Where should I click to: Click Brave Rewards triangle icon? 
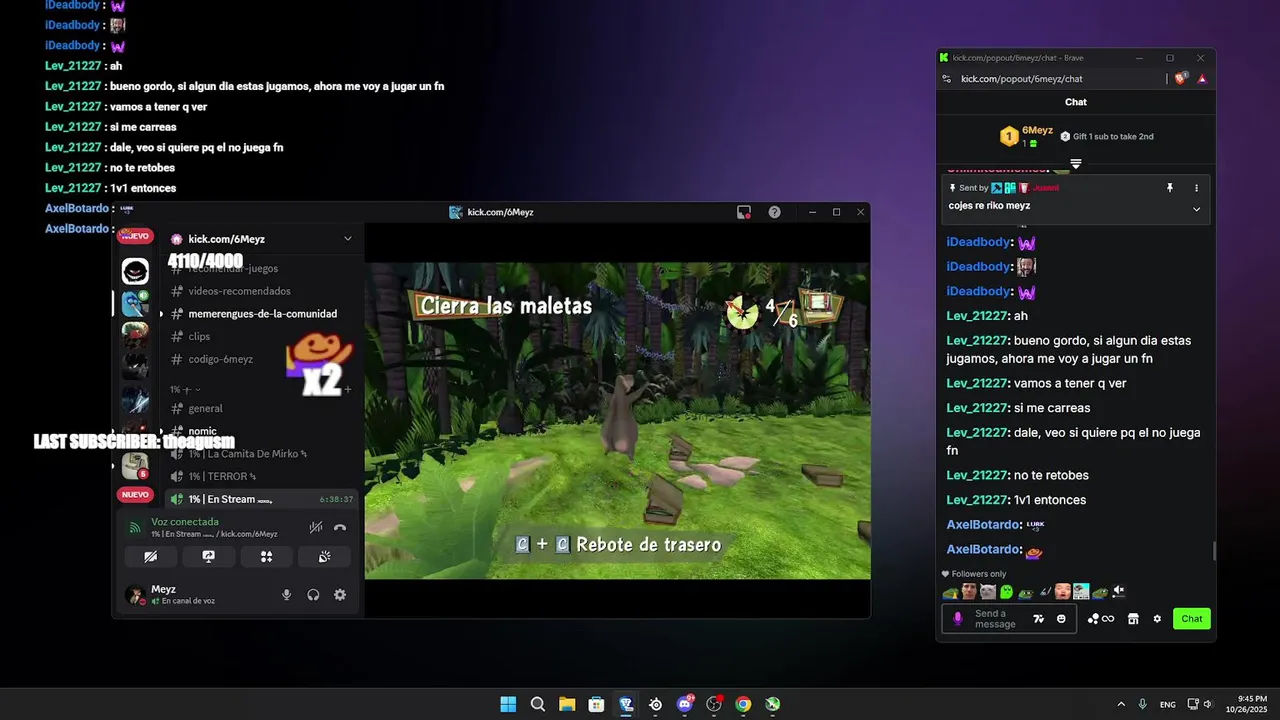point(1202,78)
